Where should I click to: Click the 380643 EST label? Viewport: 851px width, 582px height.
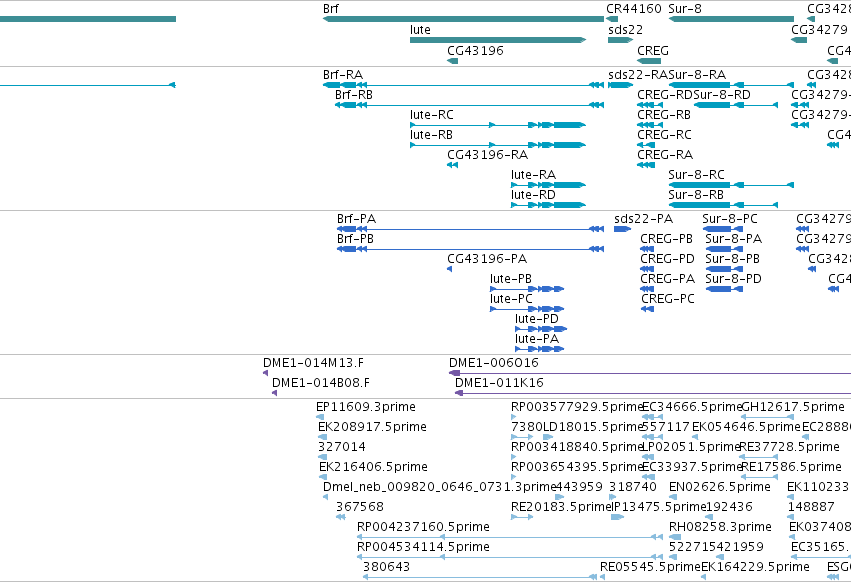click(x=386, y=567)
